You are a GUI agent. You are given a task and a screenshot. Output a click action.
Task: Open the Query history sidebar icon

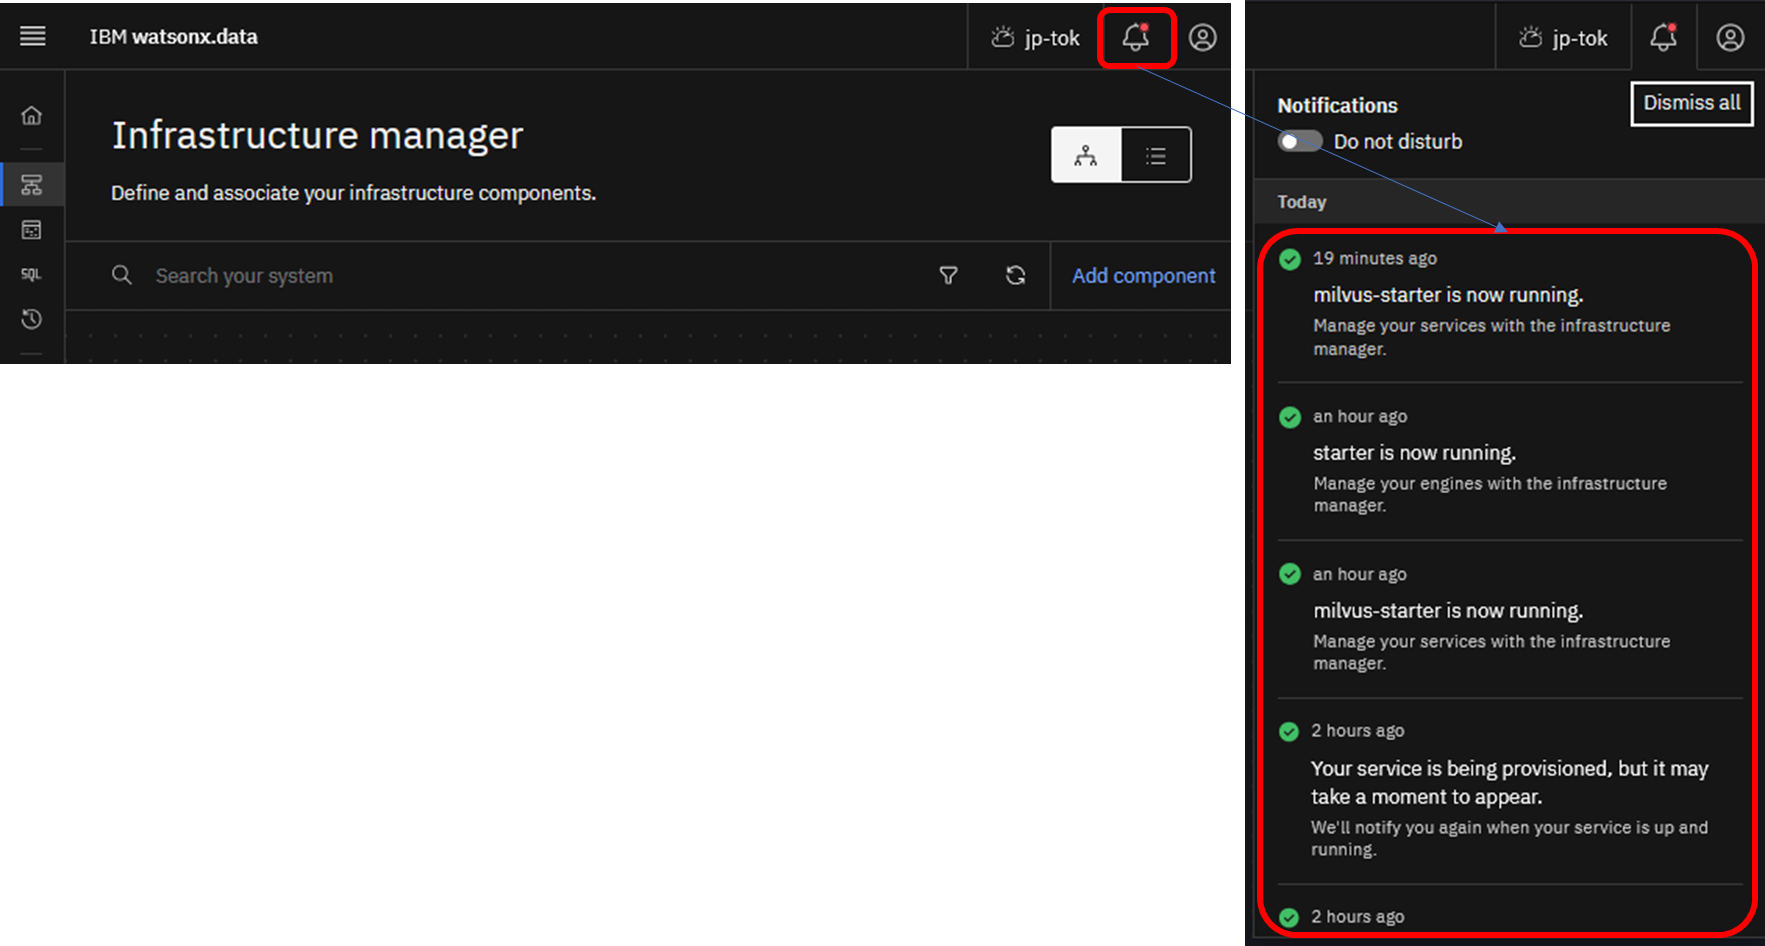32,319
